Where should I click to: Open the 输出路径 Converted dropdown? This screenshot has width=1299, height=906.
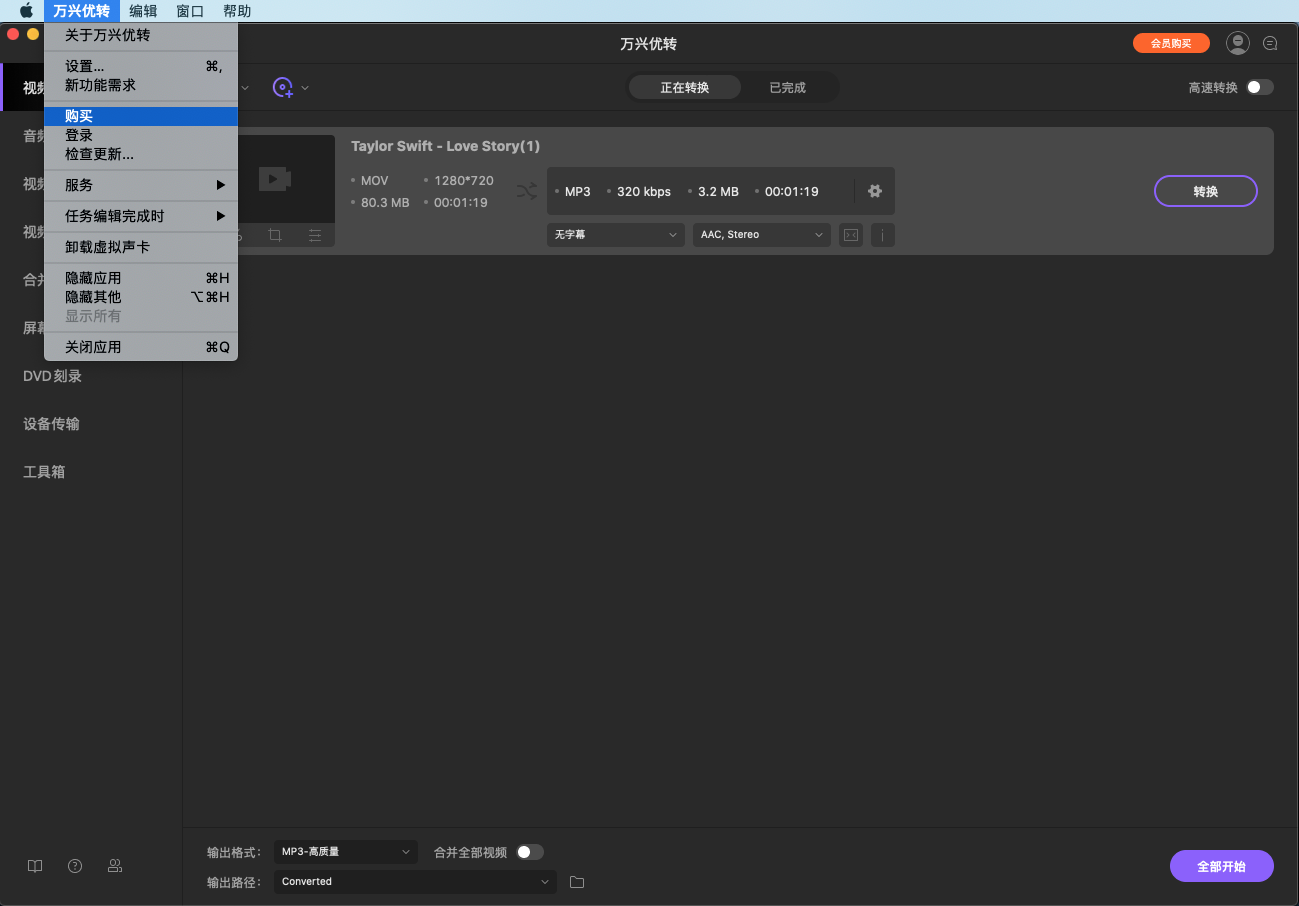(x=415, y=882)
